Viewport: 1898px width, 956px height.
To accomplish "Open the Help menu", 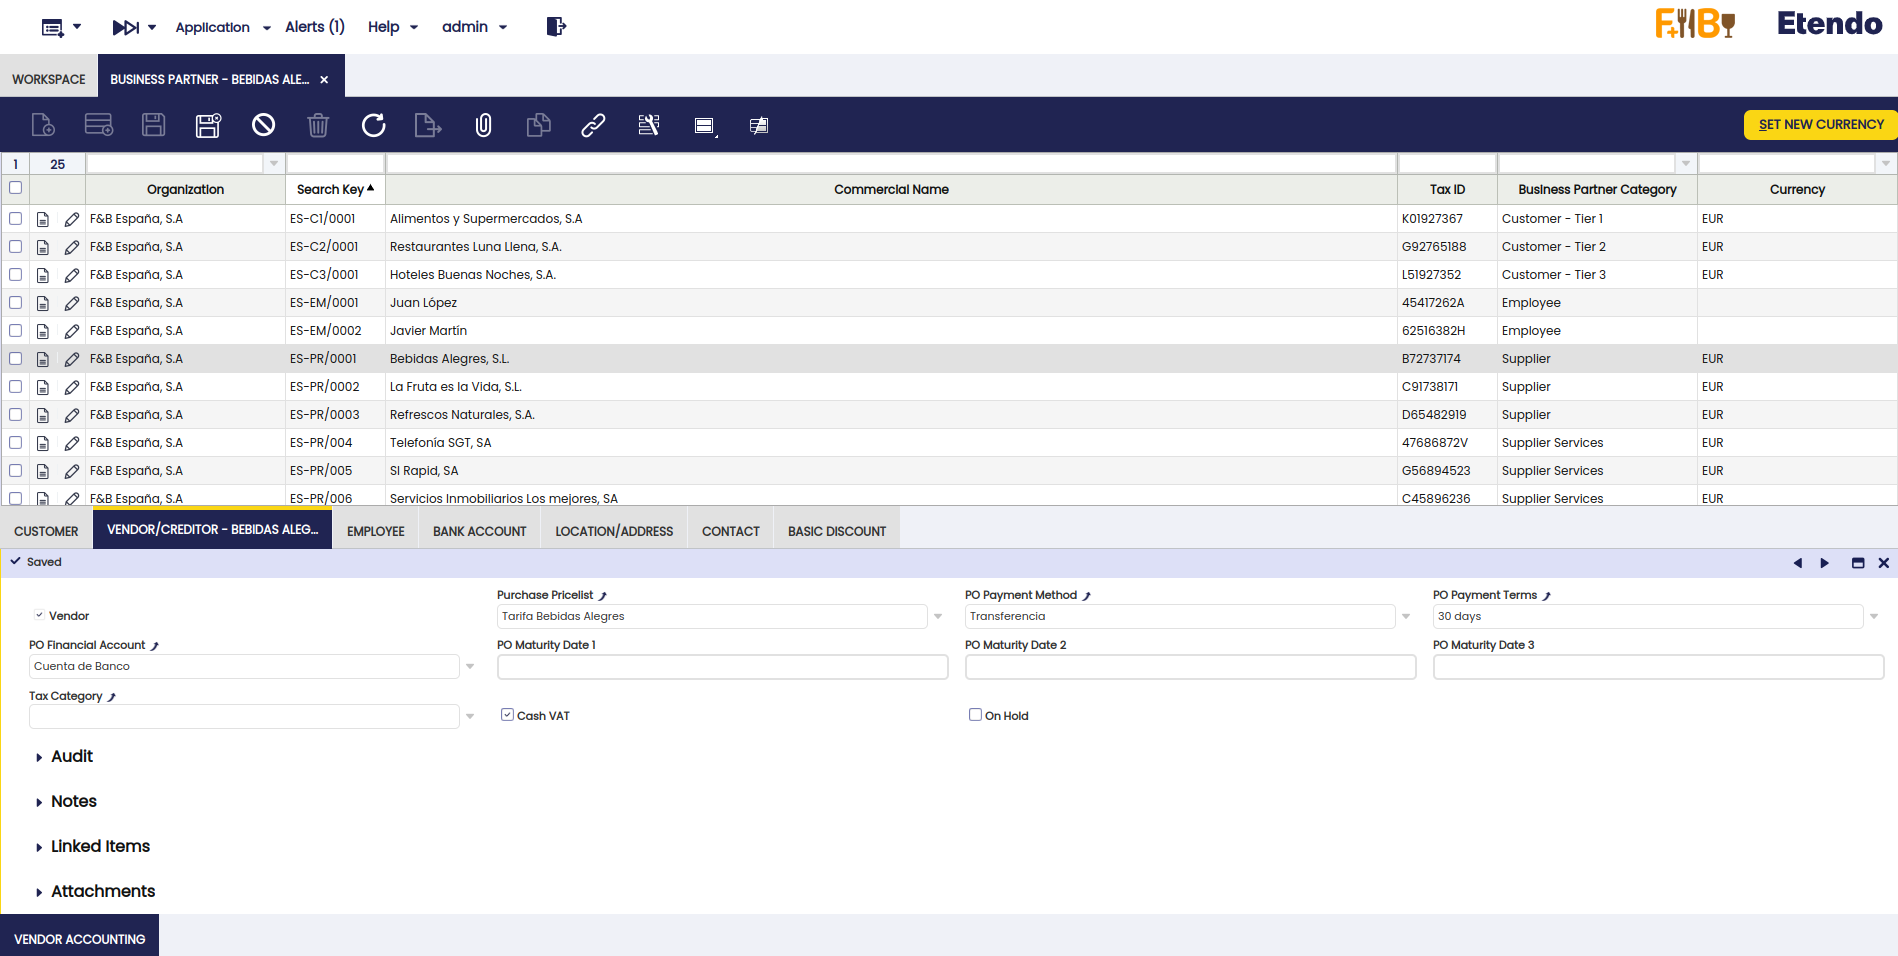I will 392,27.
